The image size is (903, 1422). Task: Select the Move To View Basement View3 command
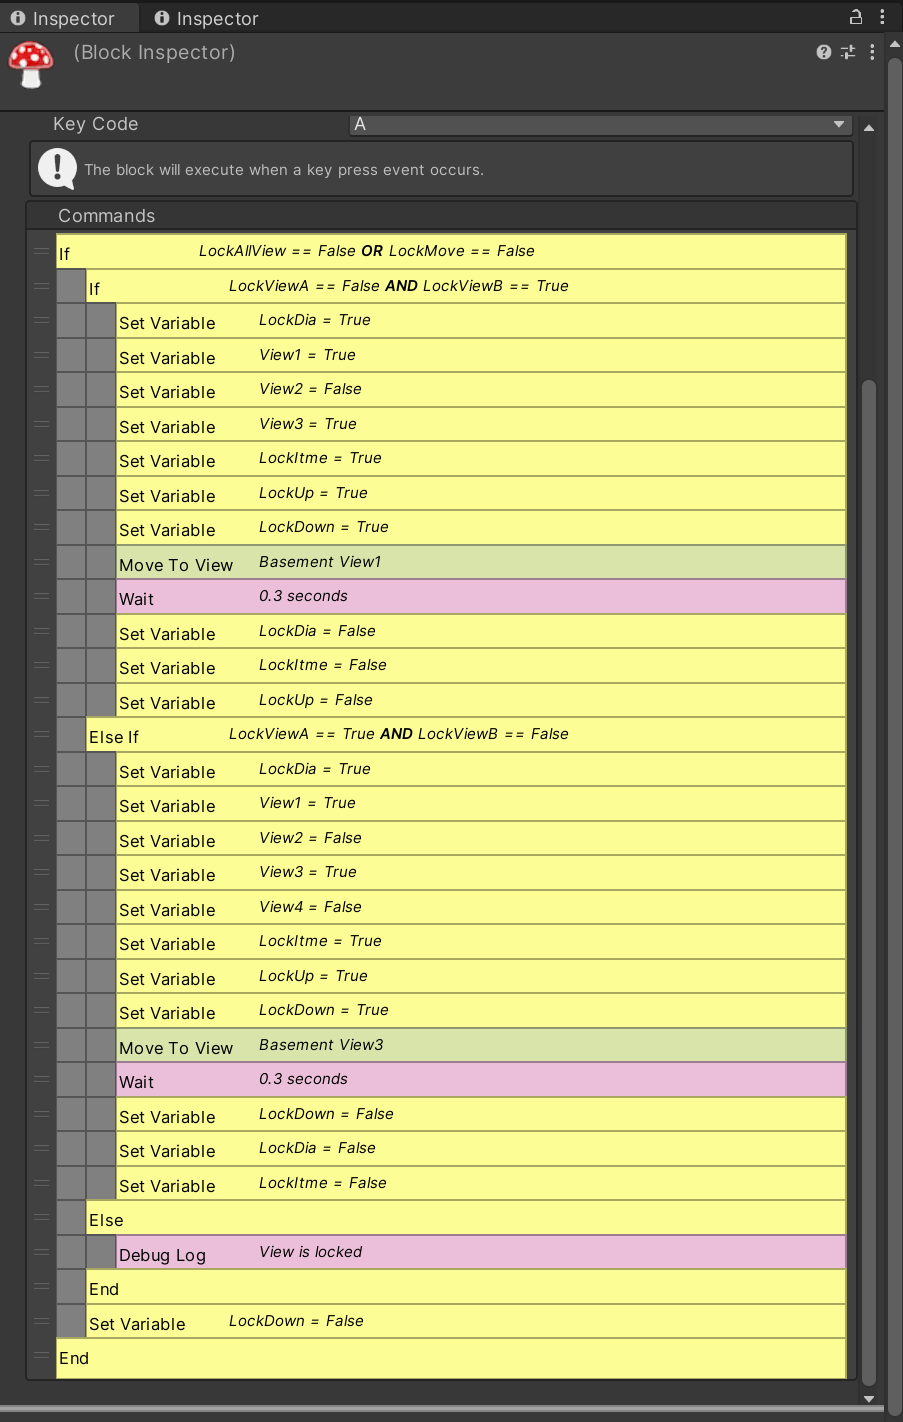point(481,1046)
